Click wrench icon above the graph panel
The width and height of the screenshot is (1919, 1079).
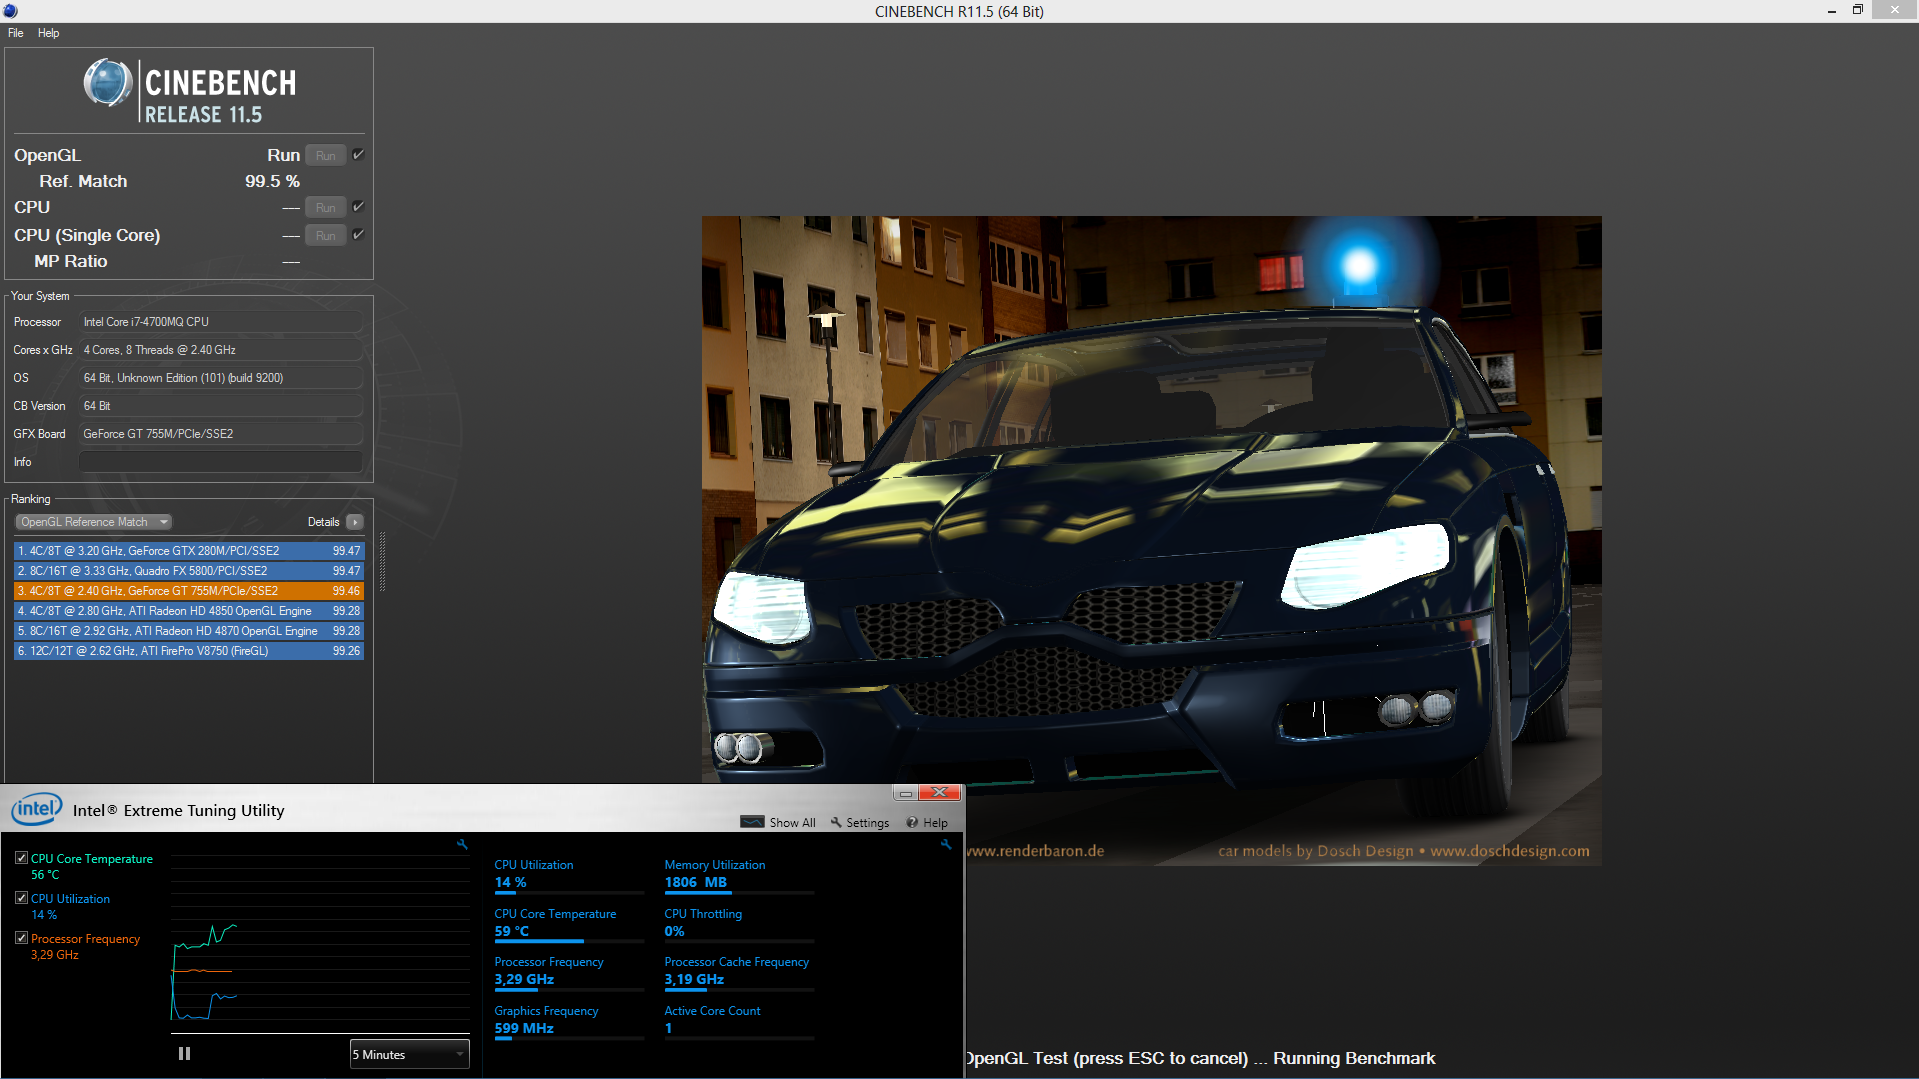point(462,845)
